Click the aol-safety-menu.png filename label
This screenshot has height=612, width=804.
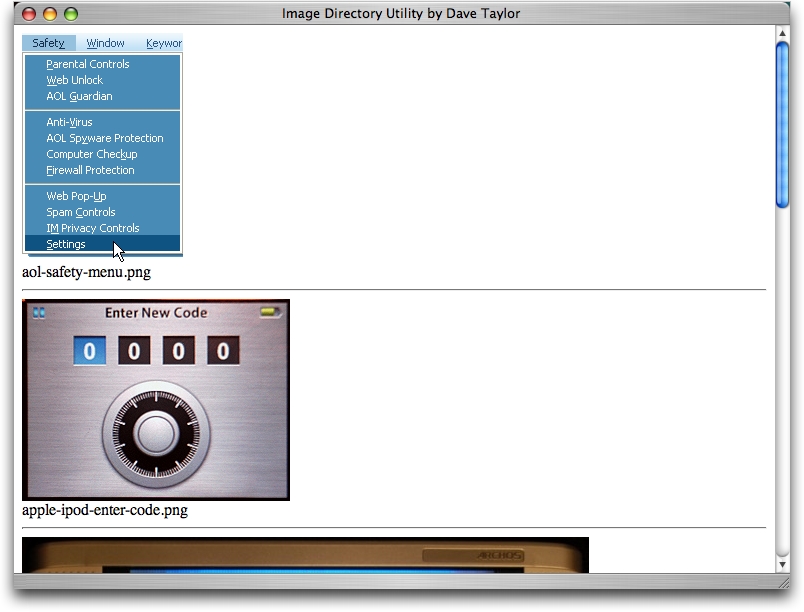(86, 272)
